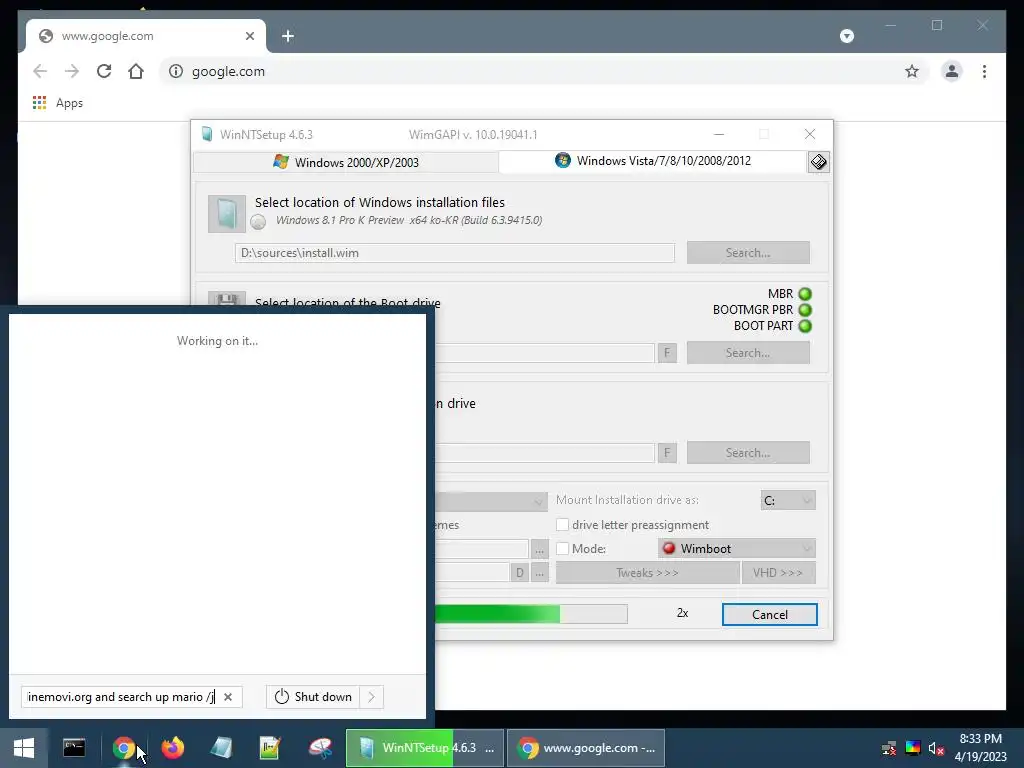
Task: Click the D button near browse field
Action: (x=519, y=573)
